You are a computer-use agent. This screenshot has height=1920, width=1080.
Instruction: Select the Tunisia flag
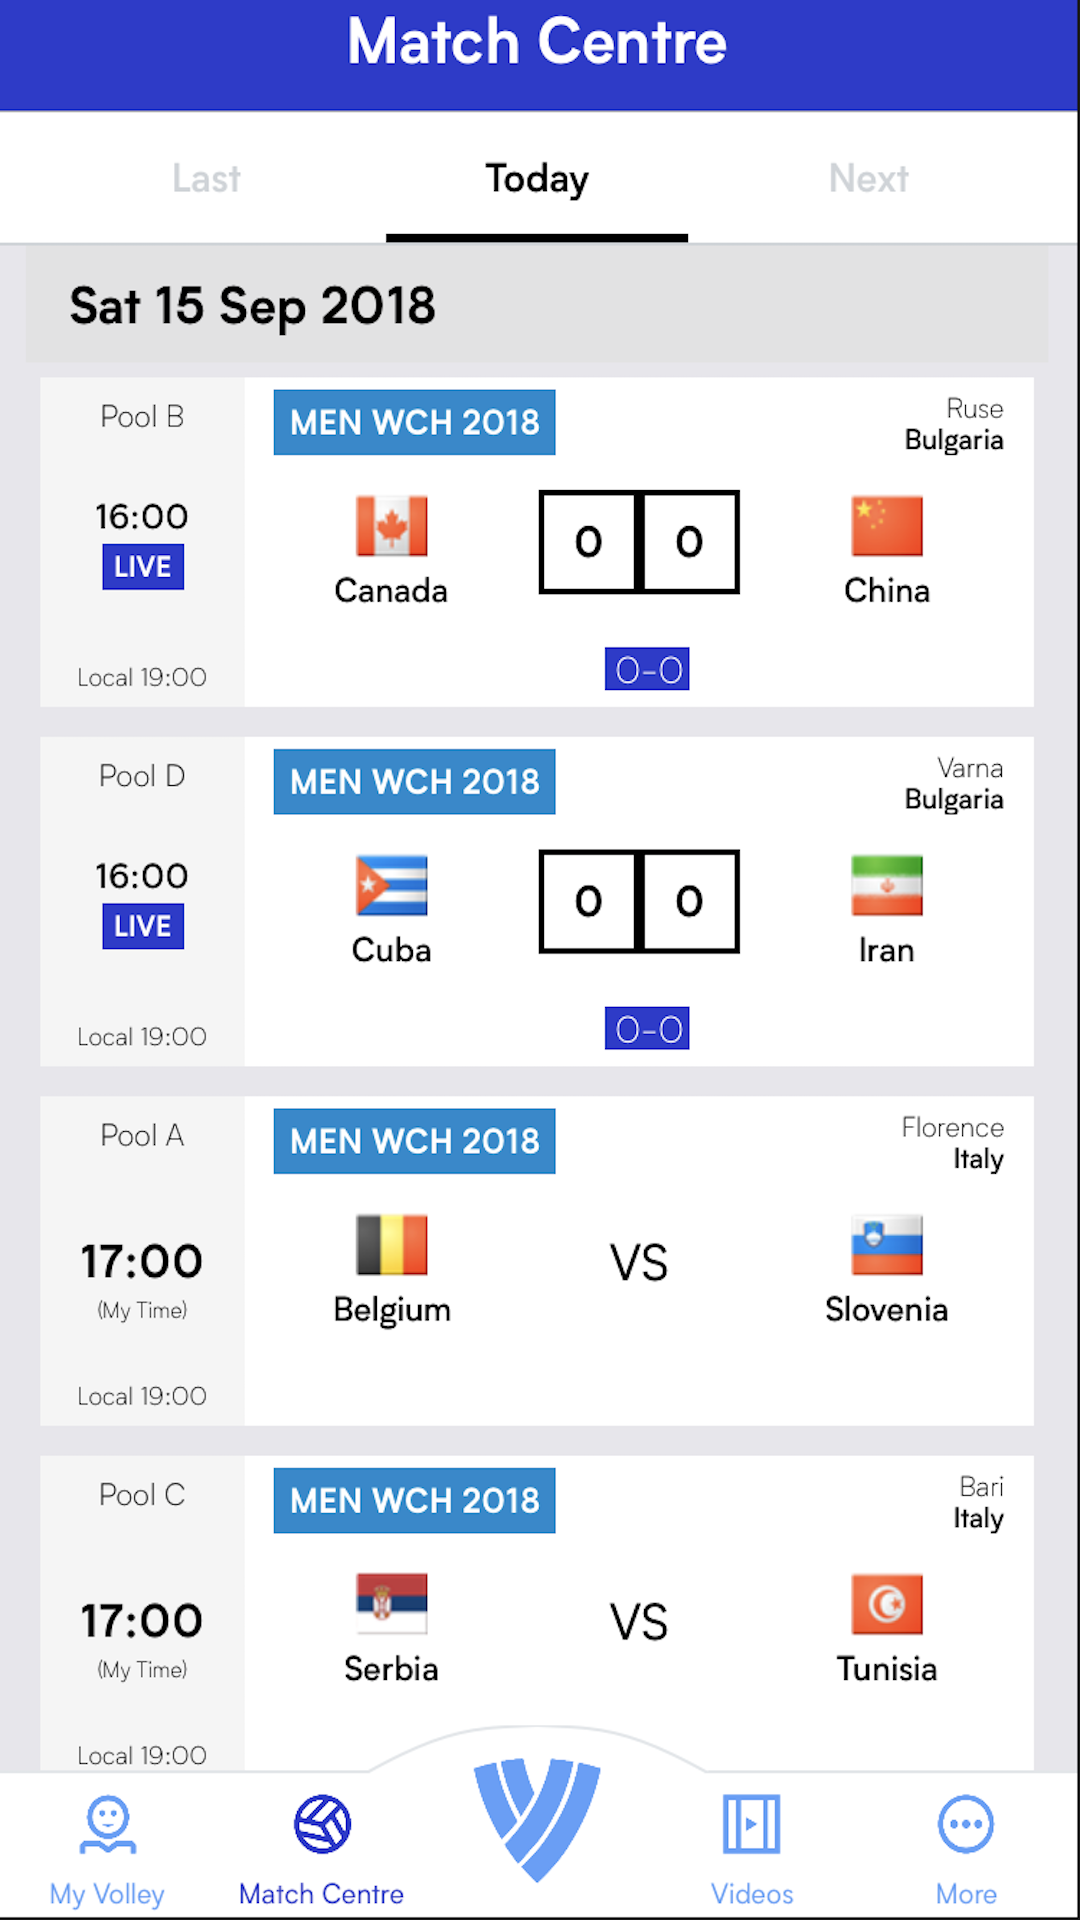click(886, 1604)
